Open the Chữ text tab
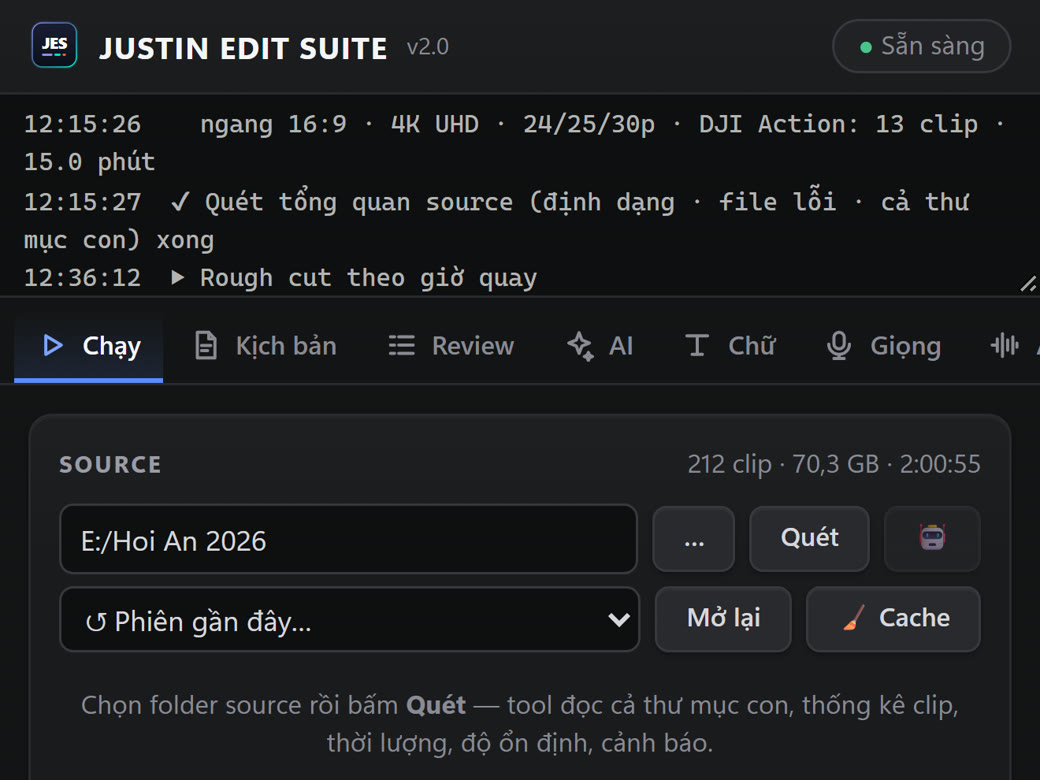Screen dimensions: 1040x780 (x=730, y=346)
